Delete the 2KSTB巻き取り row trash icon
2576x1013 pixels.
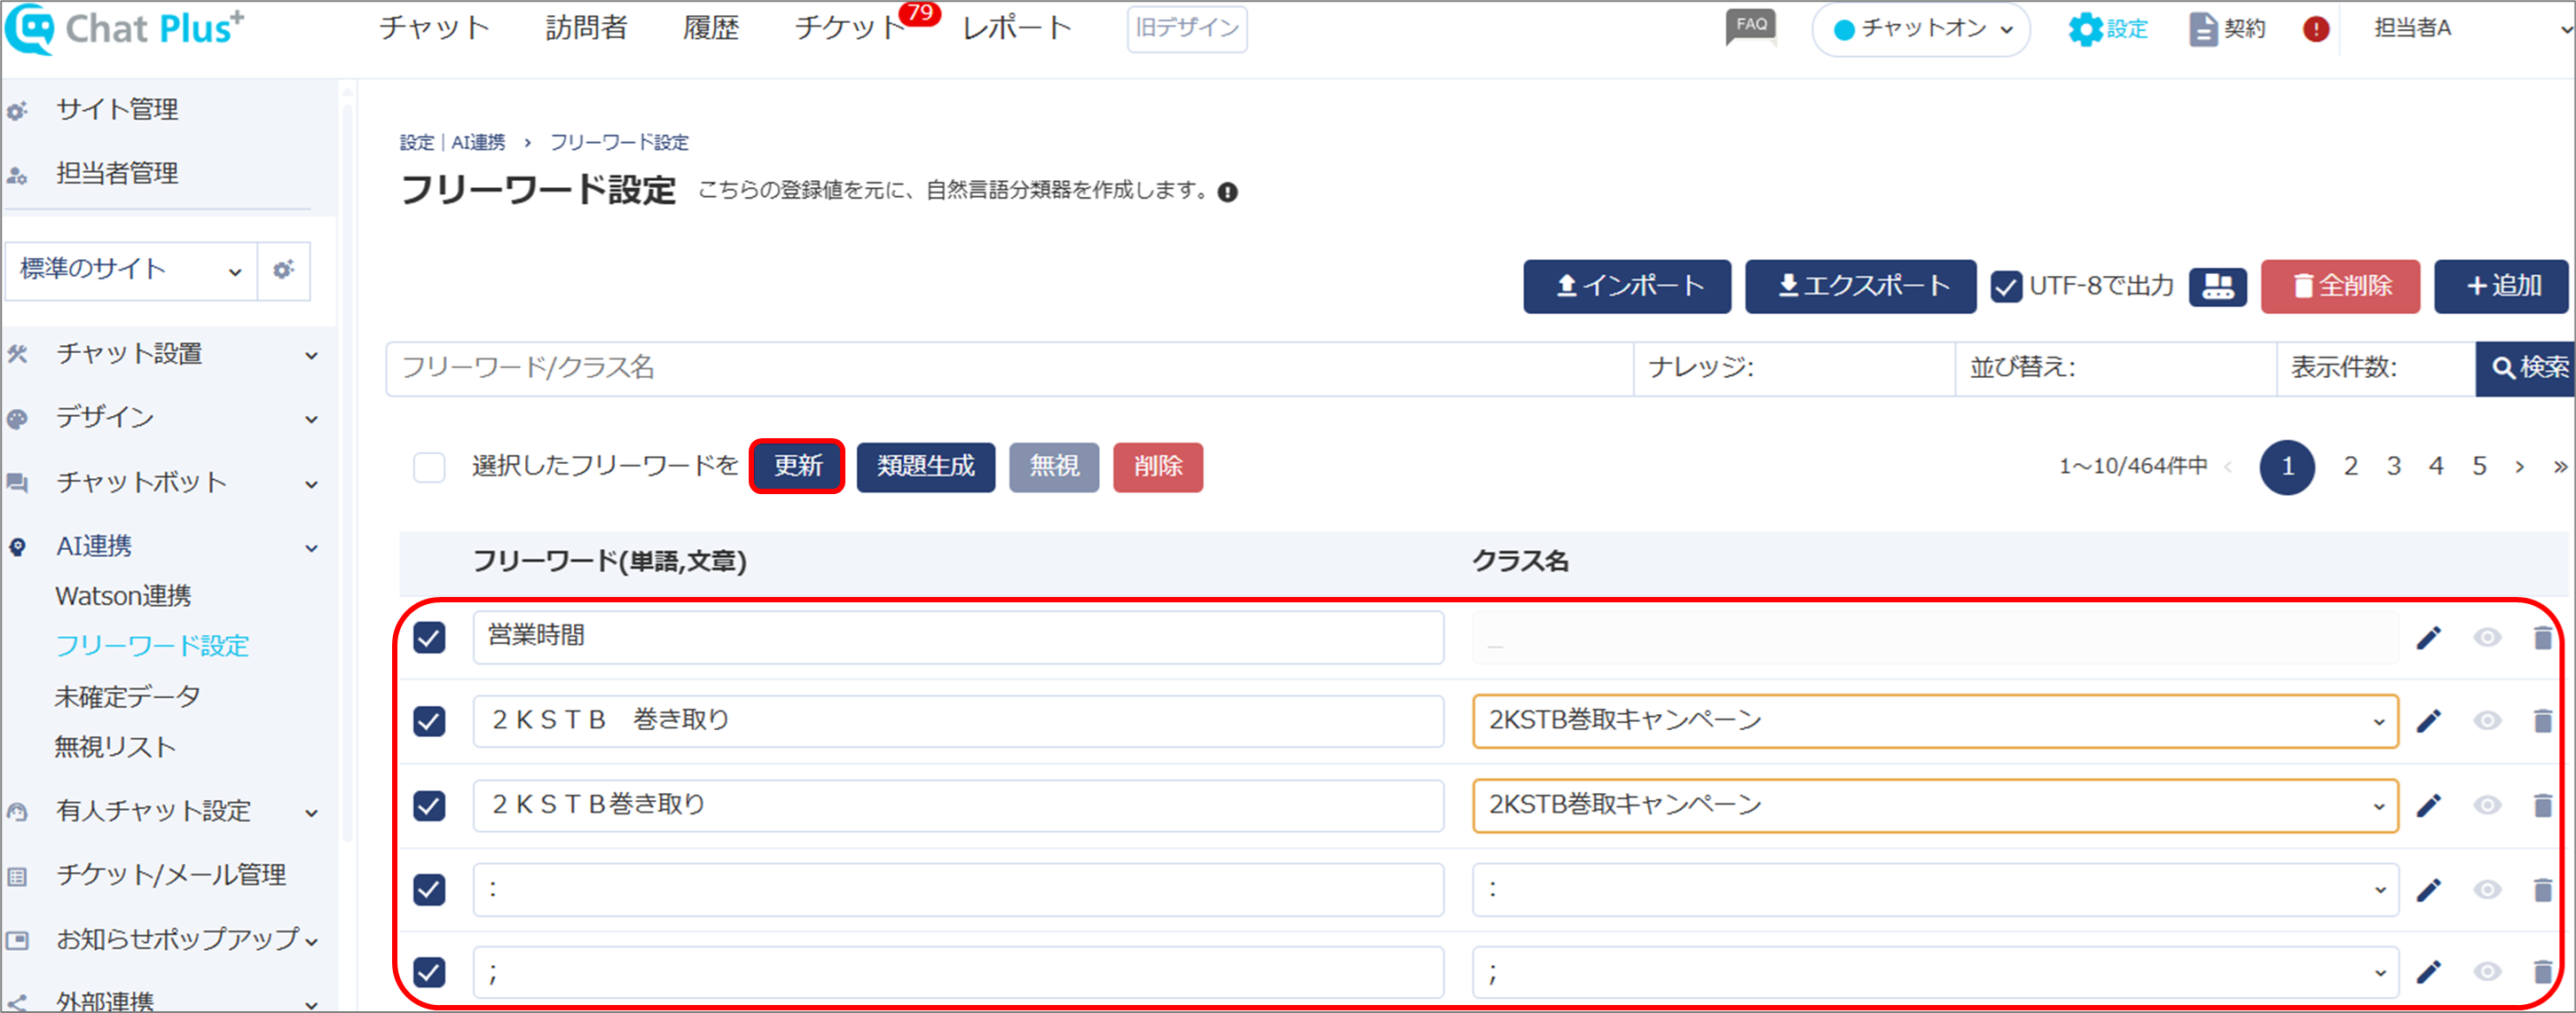tap(2542, 805)
